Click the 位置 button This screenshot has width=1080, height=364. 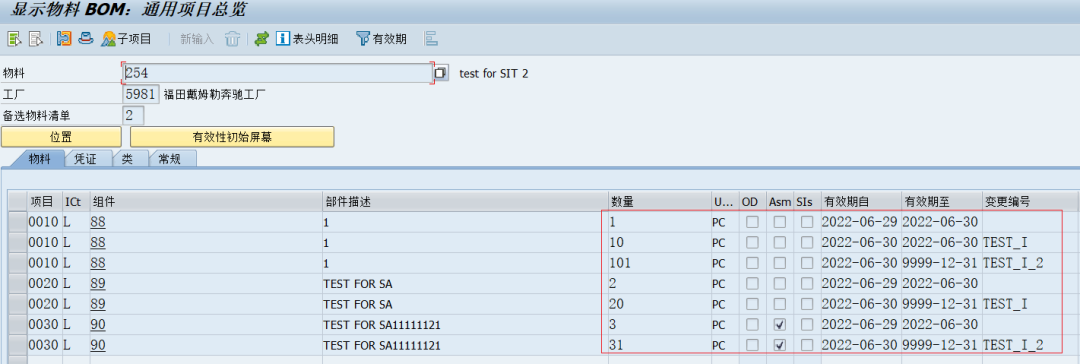click(61, 136)
